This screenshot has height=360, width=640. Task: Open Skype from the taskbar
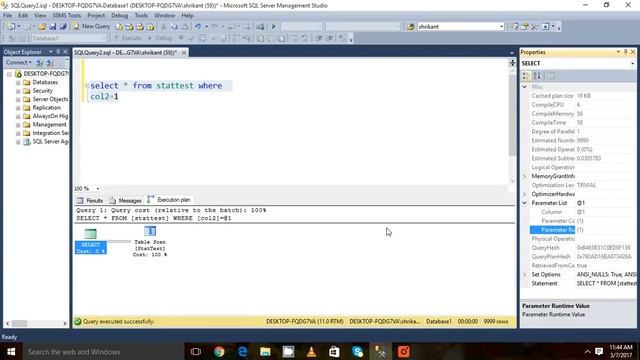[x=358, y=351]
